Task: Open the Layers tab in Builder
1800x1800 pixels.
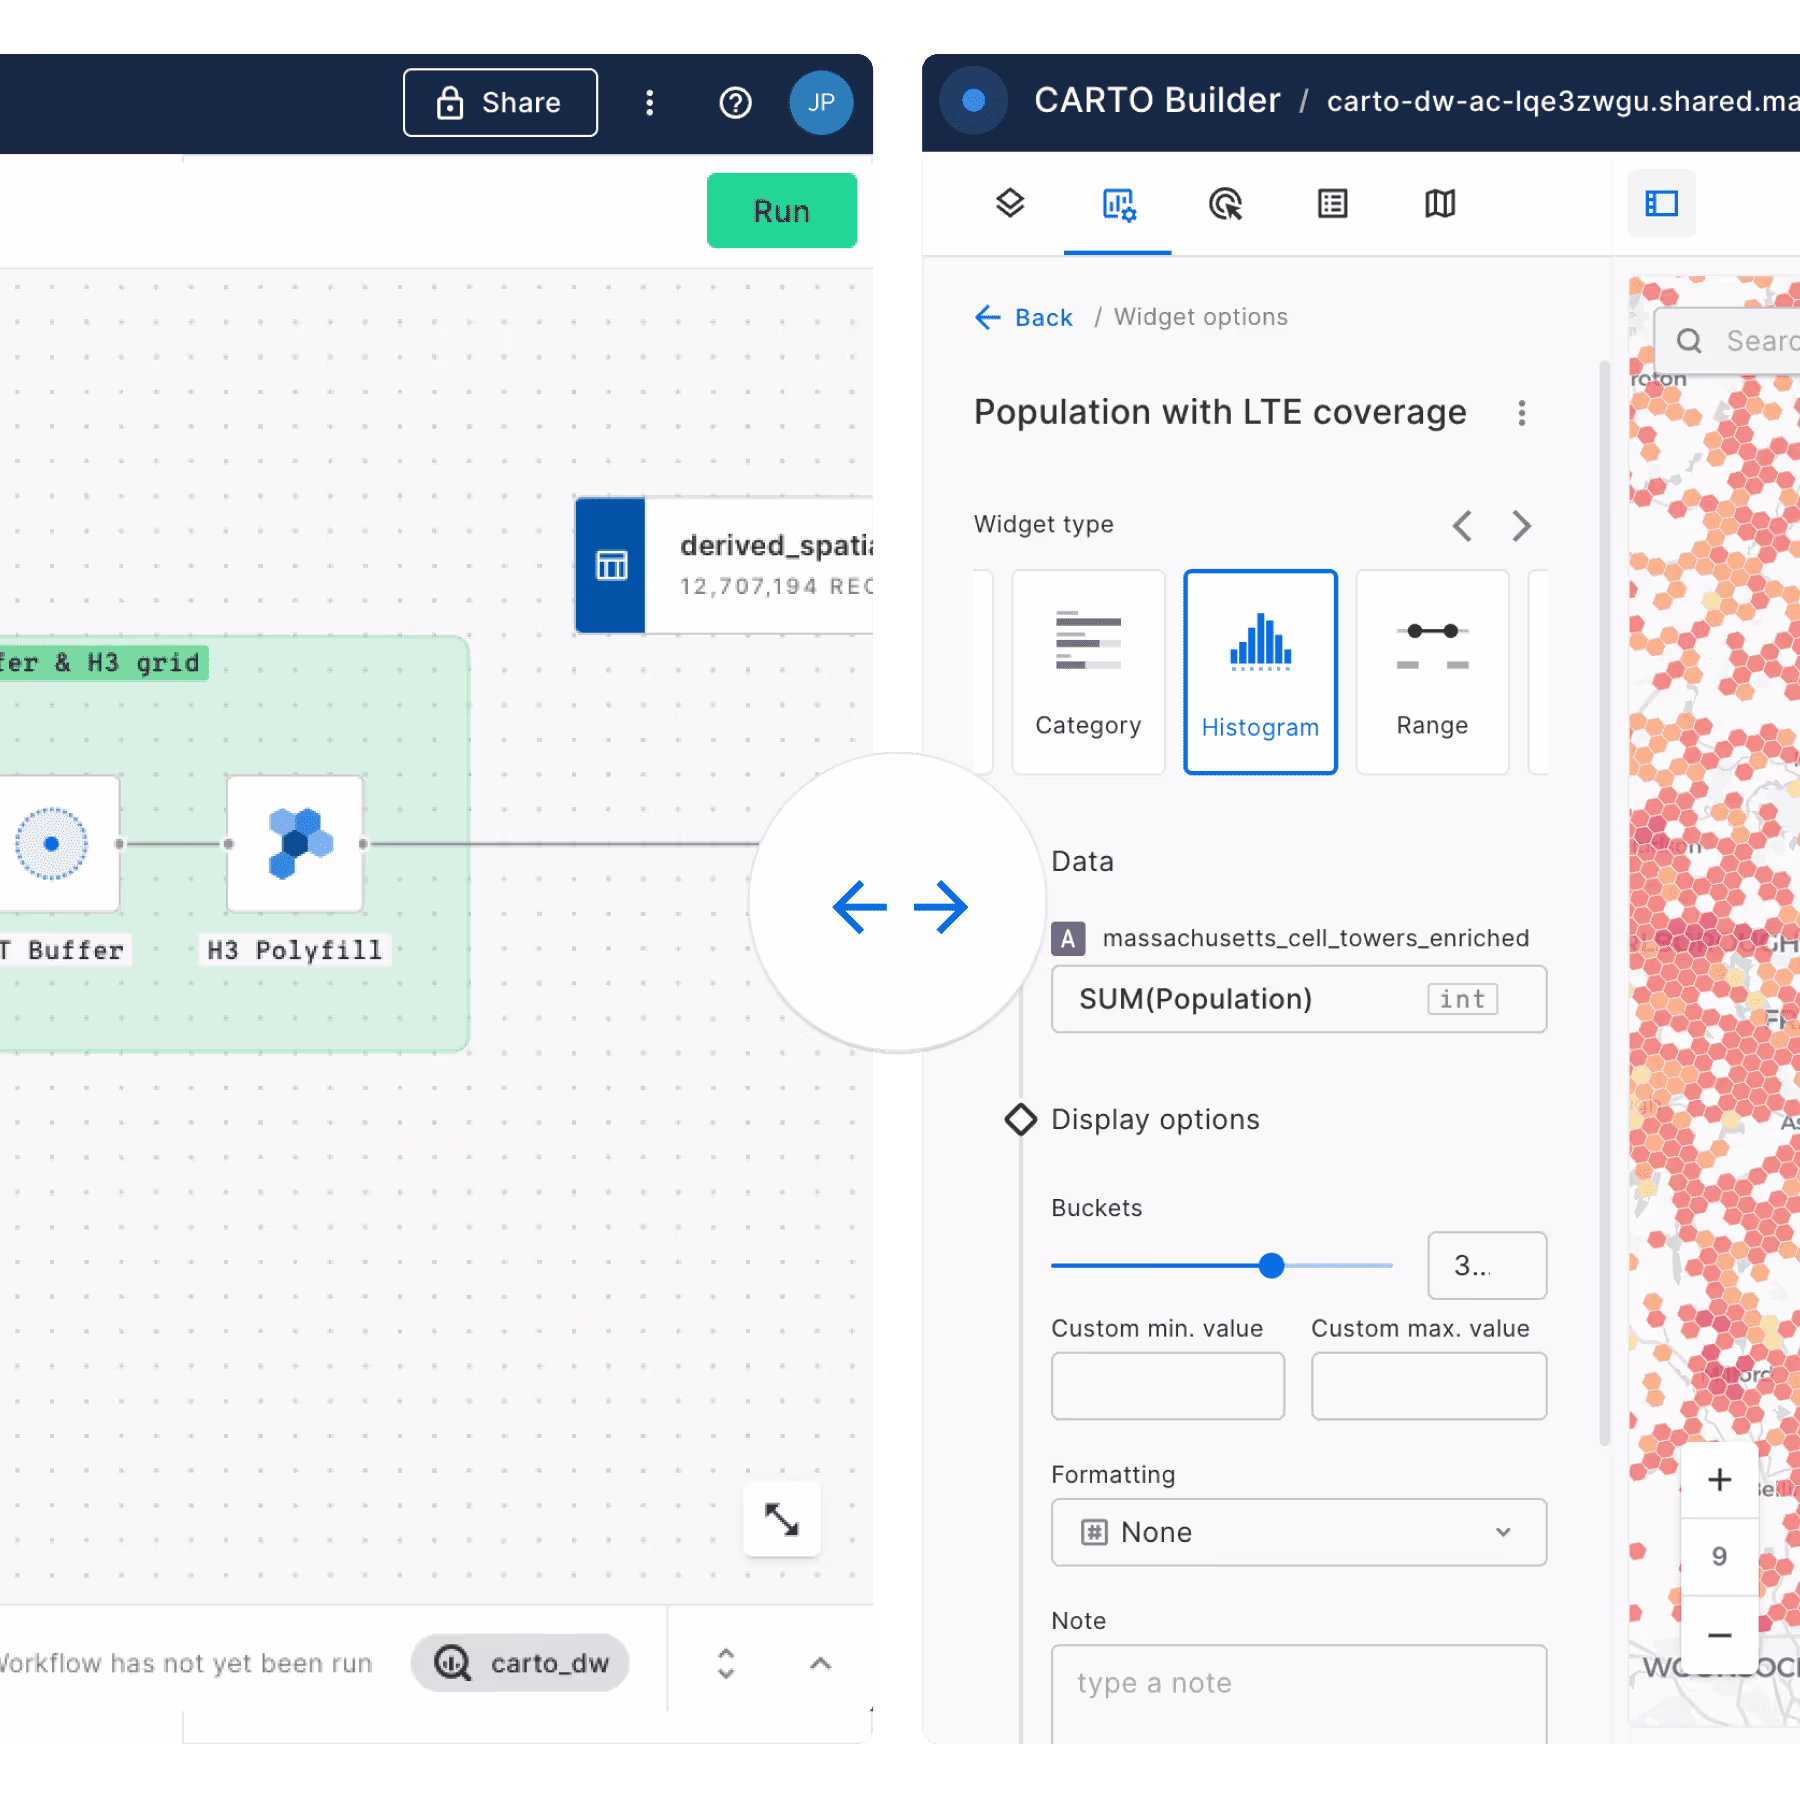Action: [1010, 203]
